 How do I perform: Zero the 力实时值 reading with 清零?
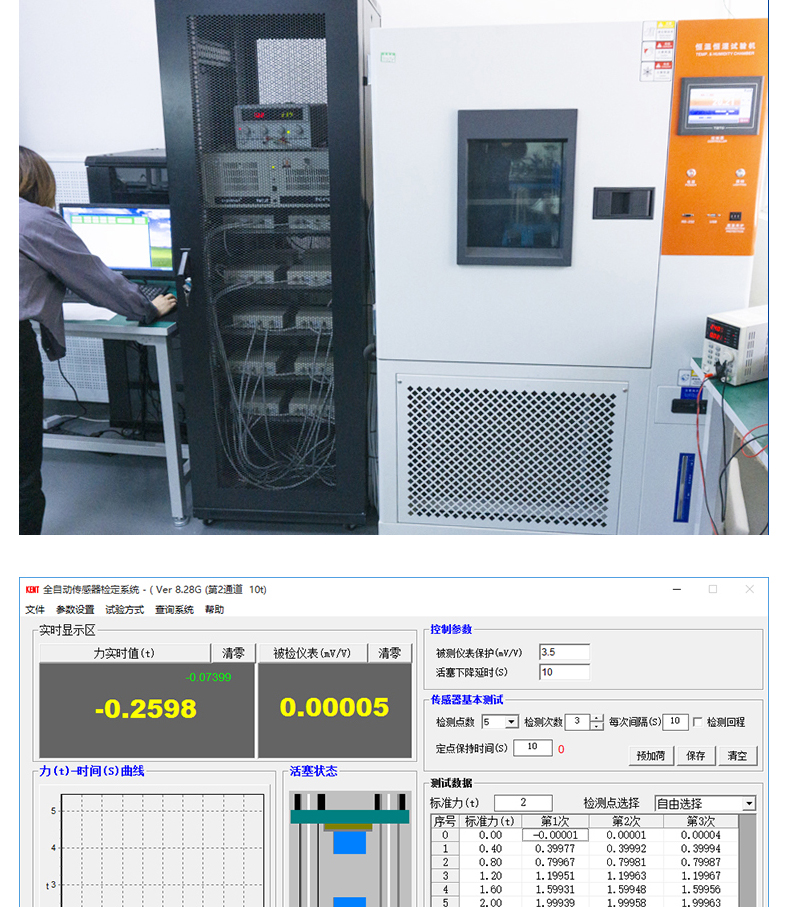[x=232, y=653]
